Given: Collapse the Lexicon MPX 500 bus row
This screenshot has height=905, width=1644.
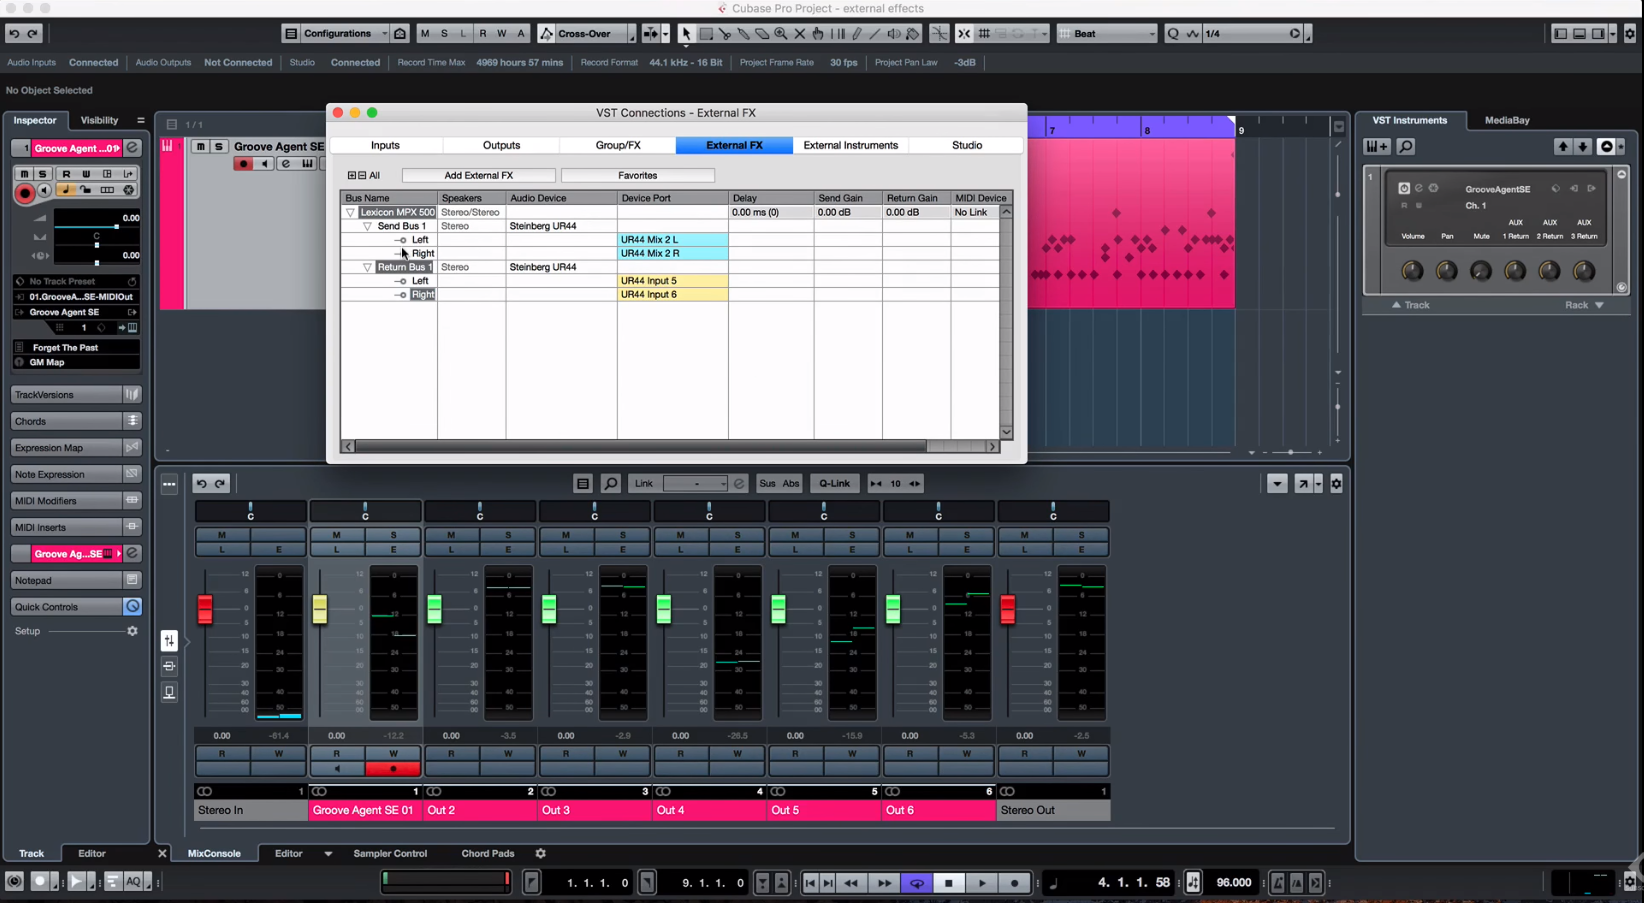Looking at the screenshot, I should pos(351,213).
